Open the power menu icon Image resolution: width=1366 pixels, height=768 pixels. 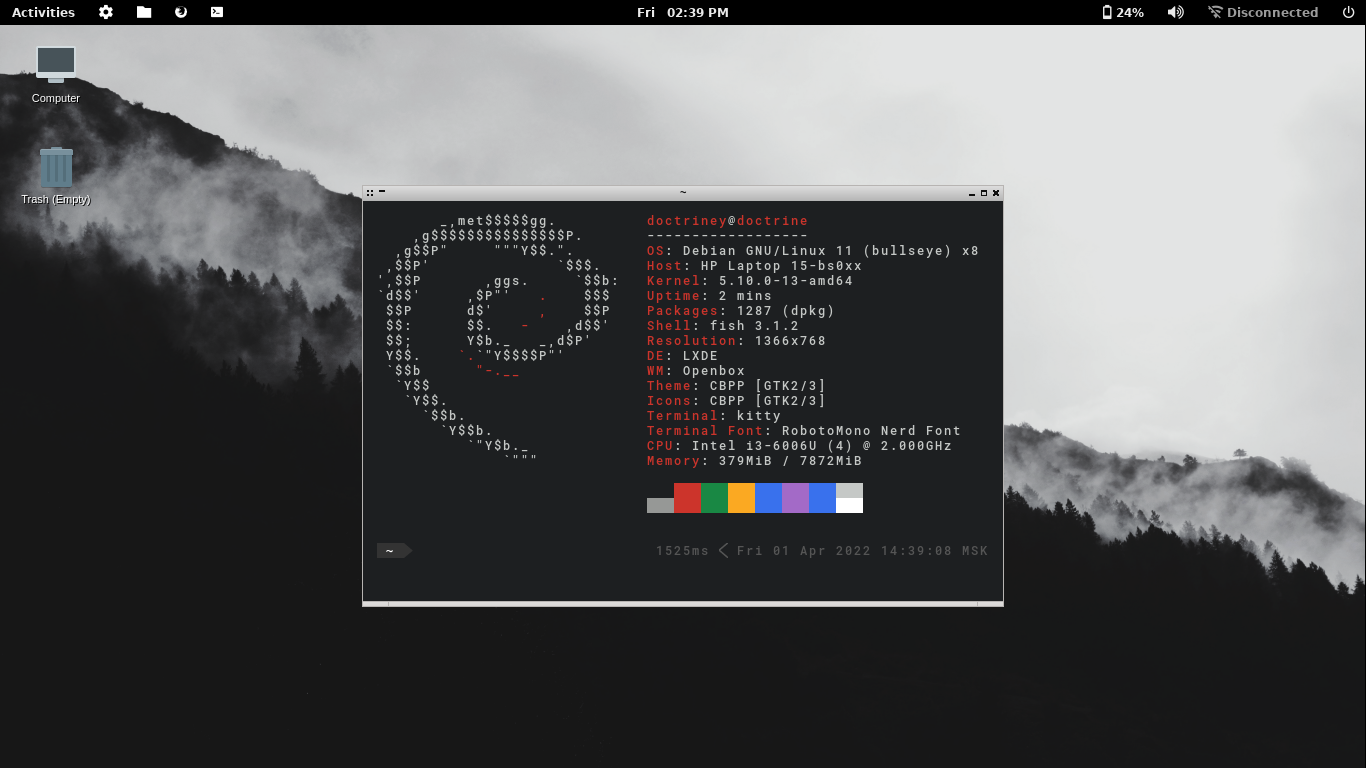tap(1348, 12)
